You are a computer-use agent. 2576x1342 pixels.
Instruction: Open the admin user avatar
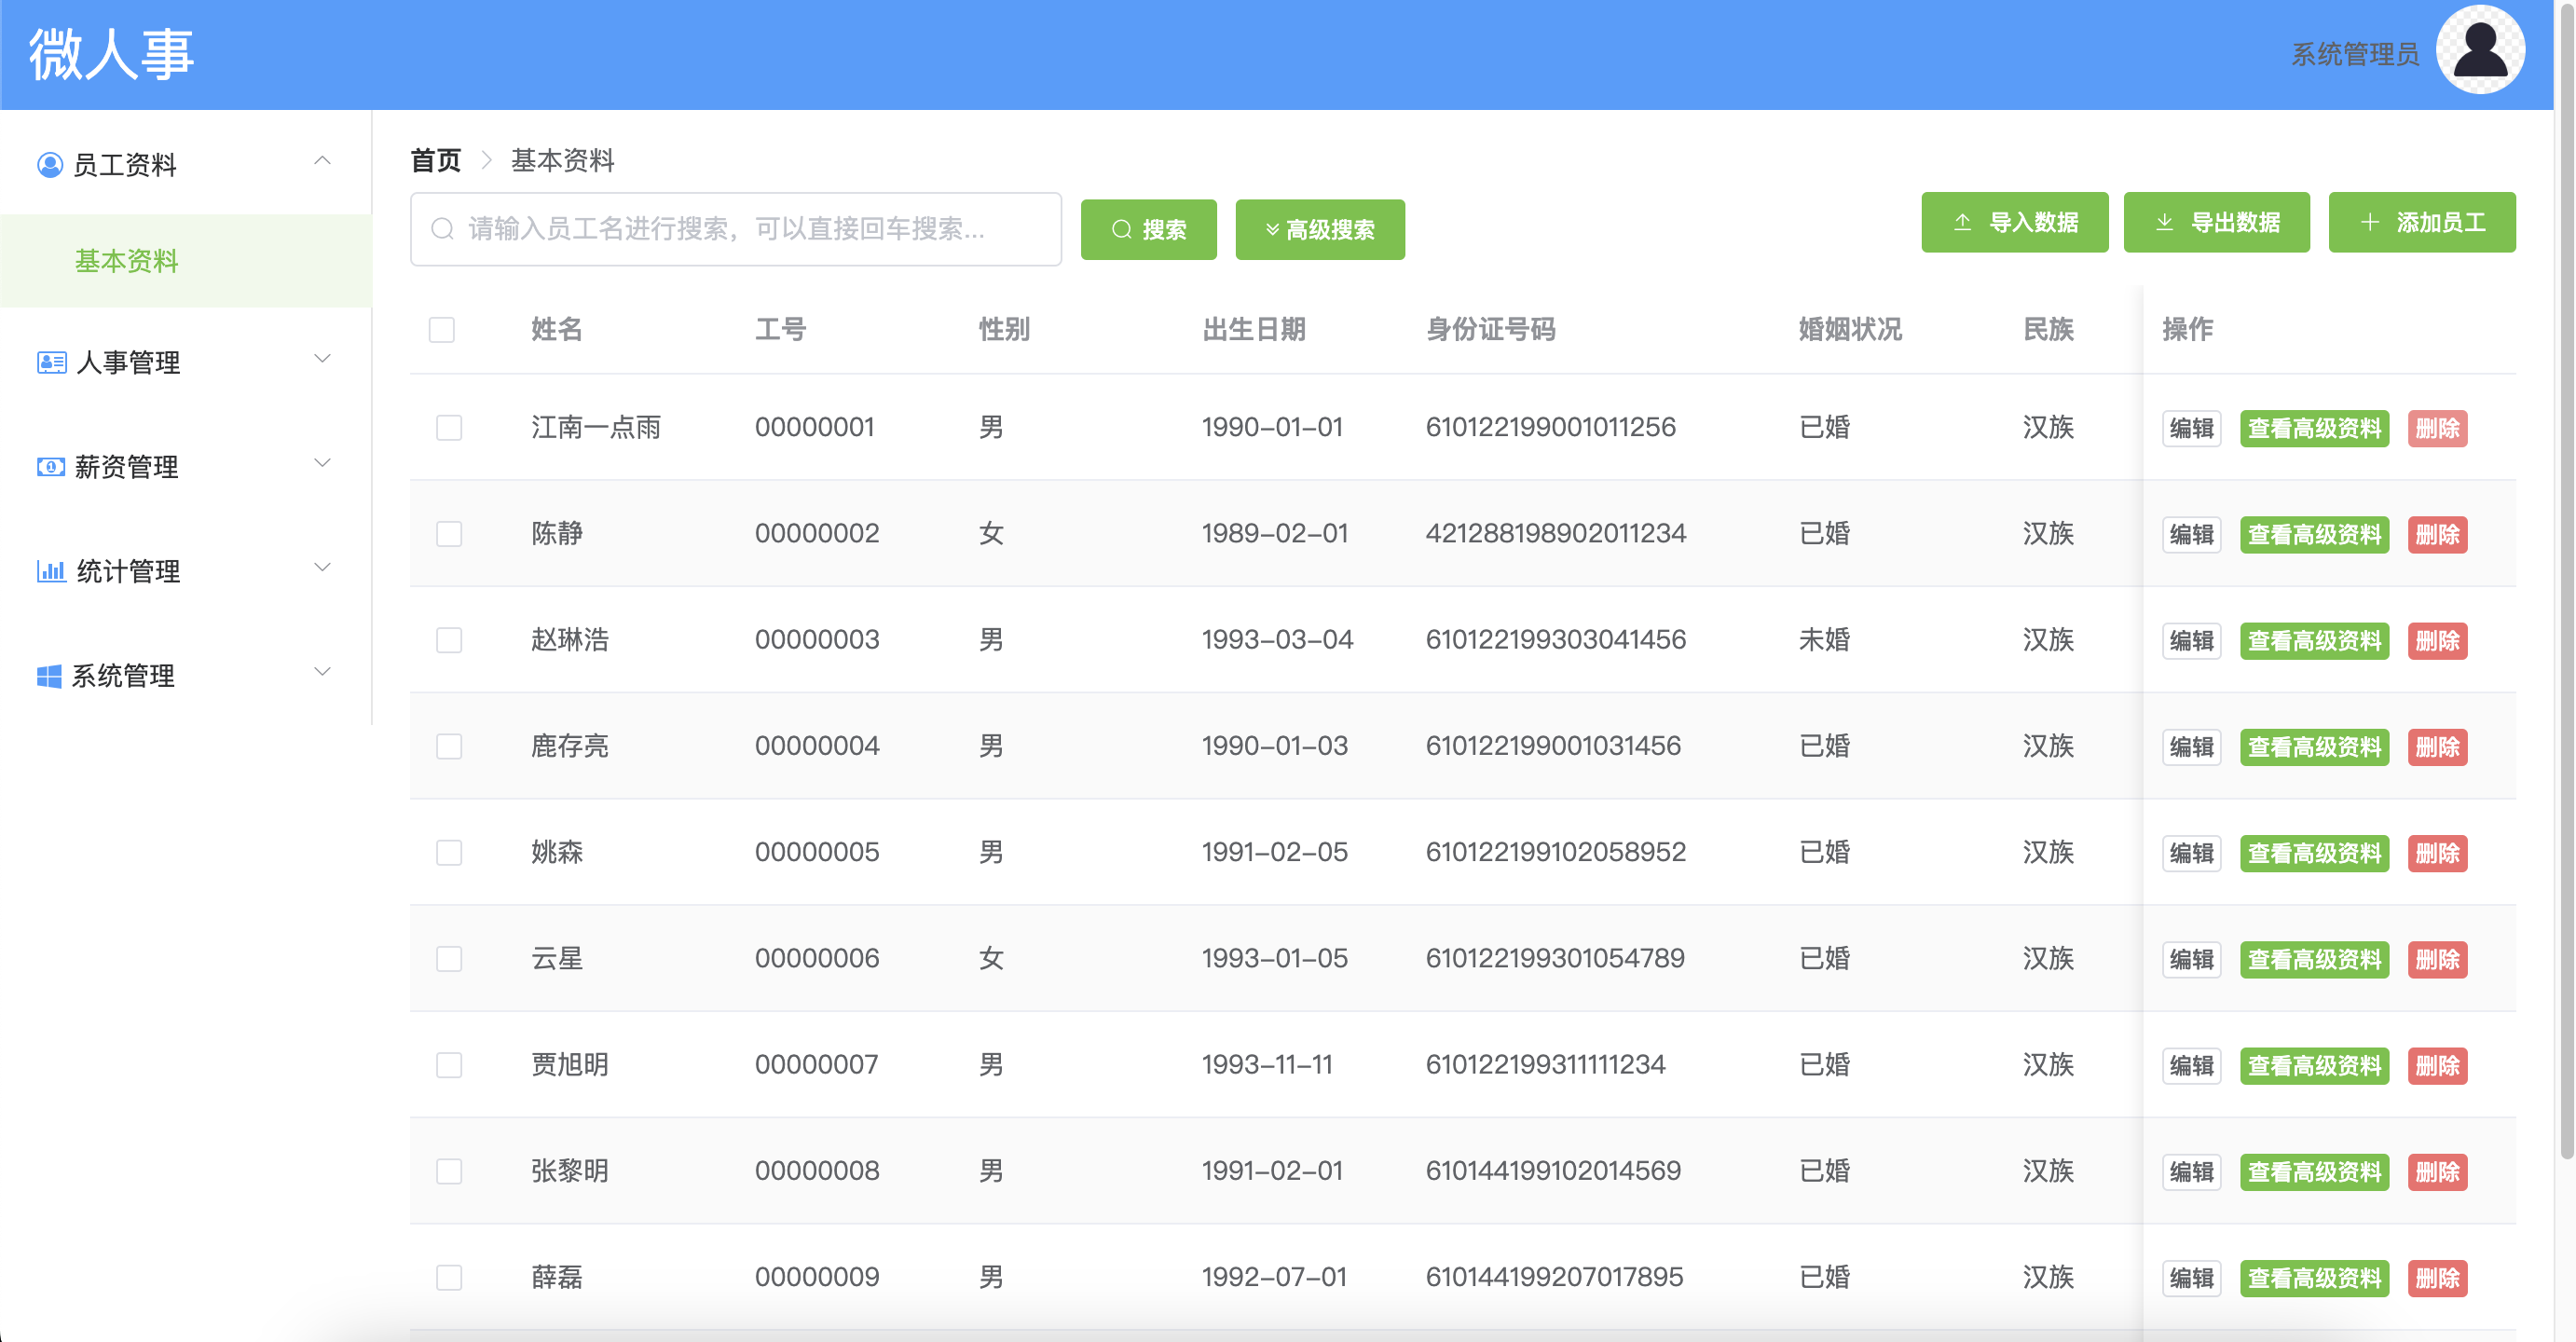2480,50
